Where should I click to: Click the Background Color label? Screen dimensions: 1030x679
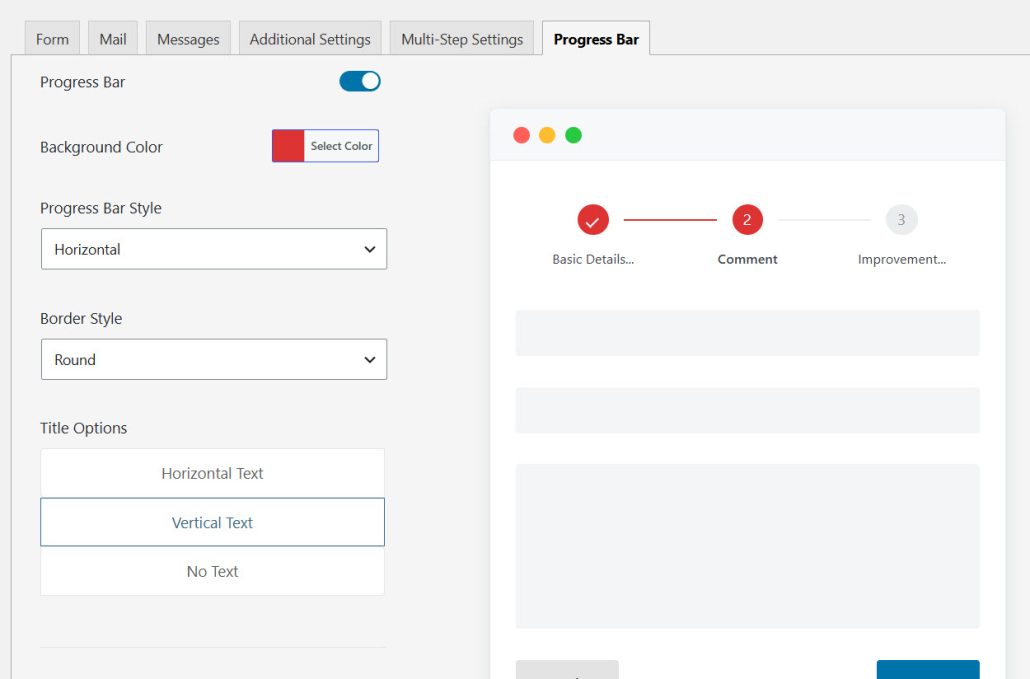click(101, 147)
